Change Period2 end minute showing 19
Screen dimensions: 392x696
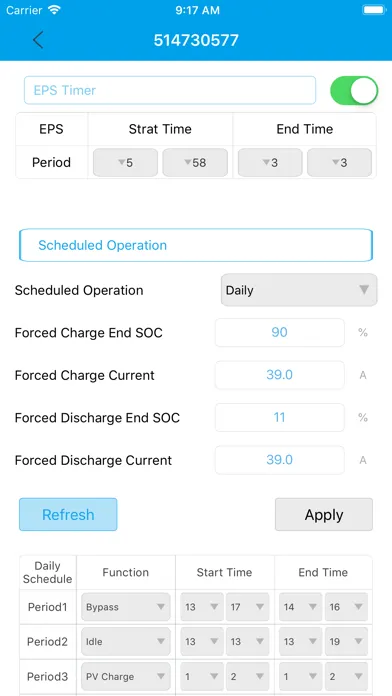coord(346,641)
